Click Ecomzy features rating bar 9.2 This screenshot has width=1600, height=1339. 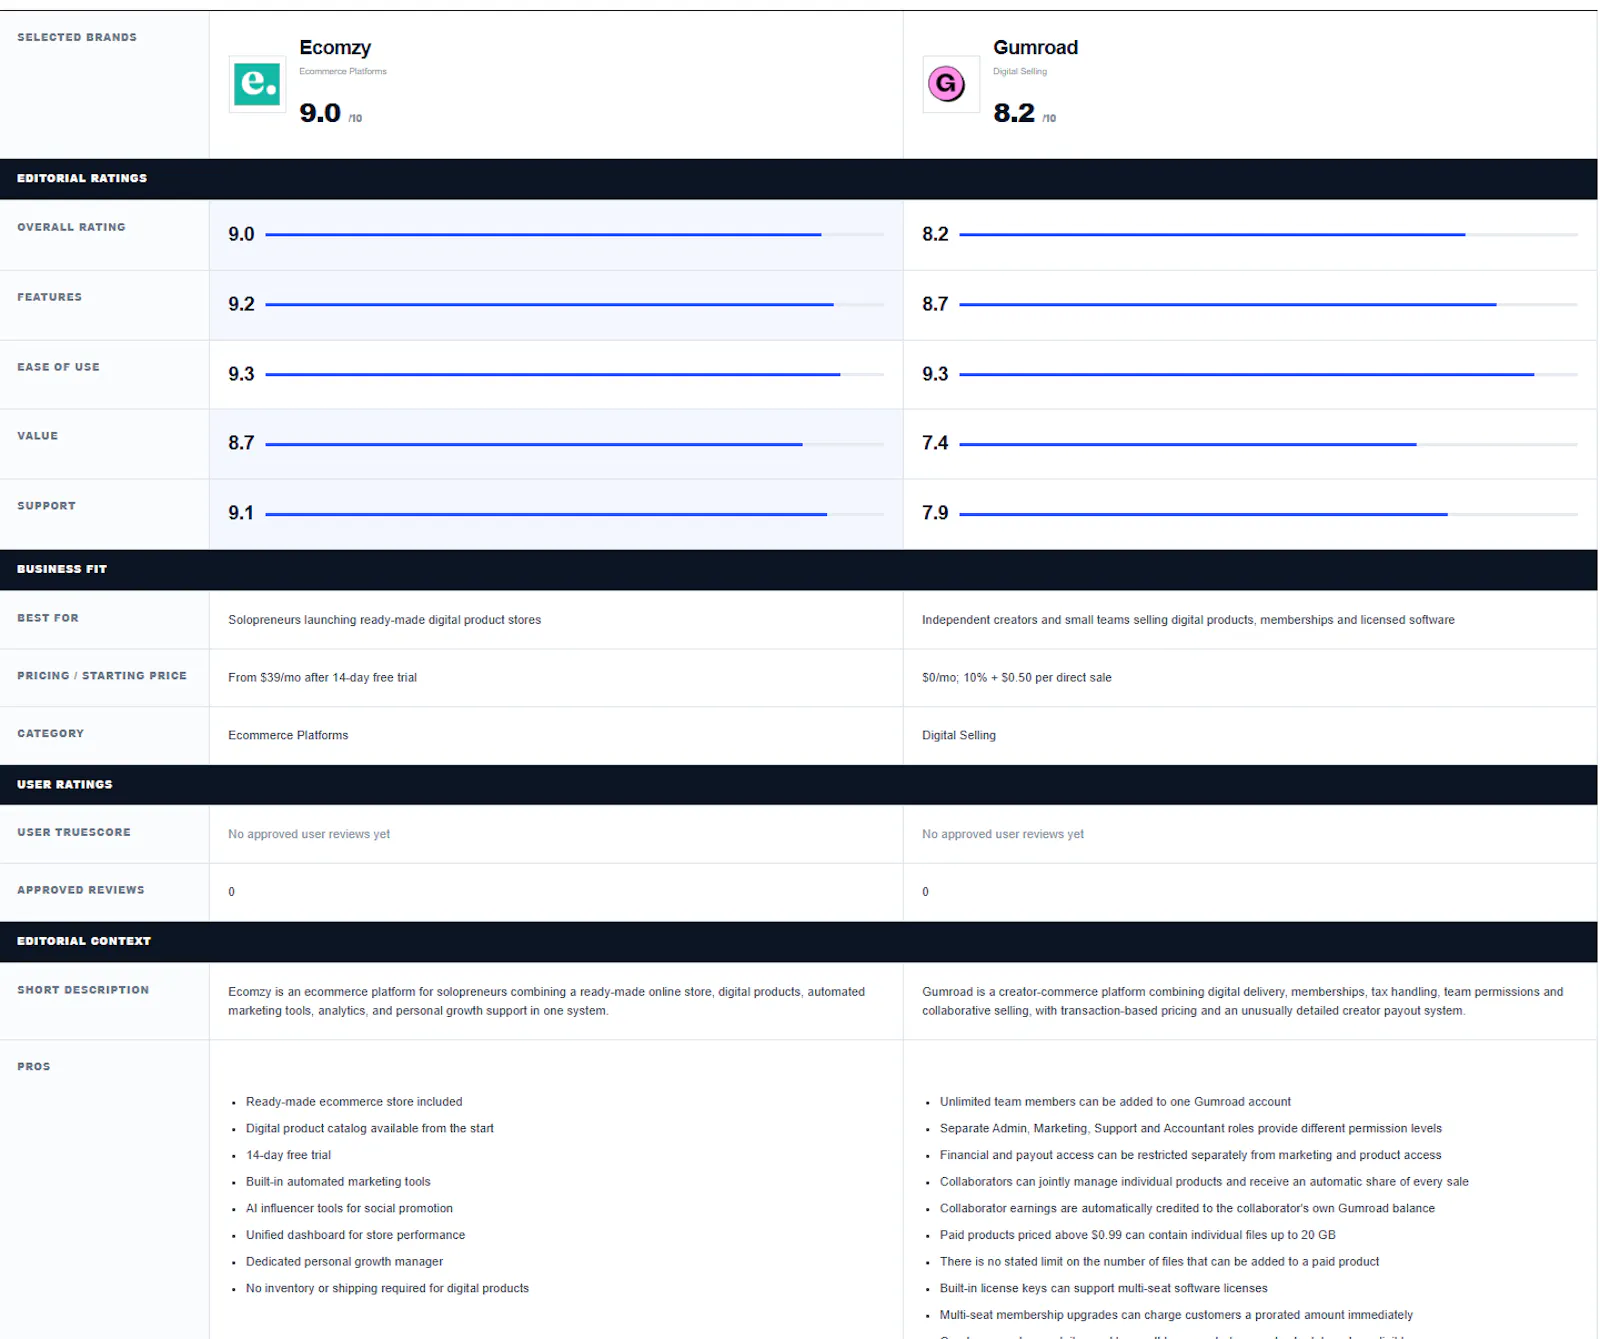[574, 304]
